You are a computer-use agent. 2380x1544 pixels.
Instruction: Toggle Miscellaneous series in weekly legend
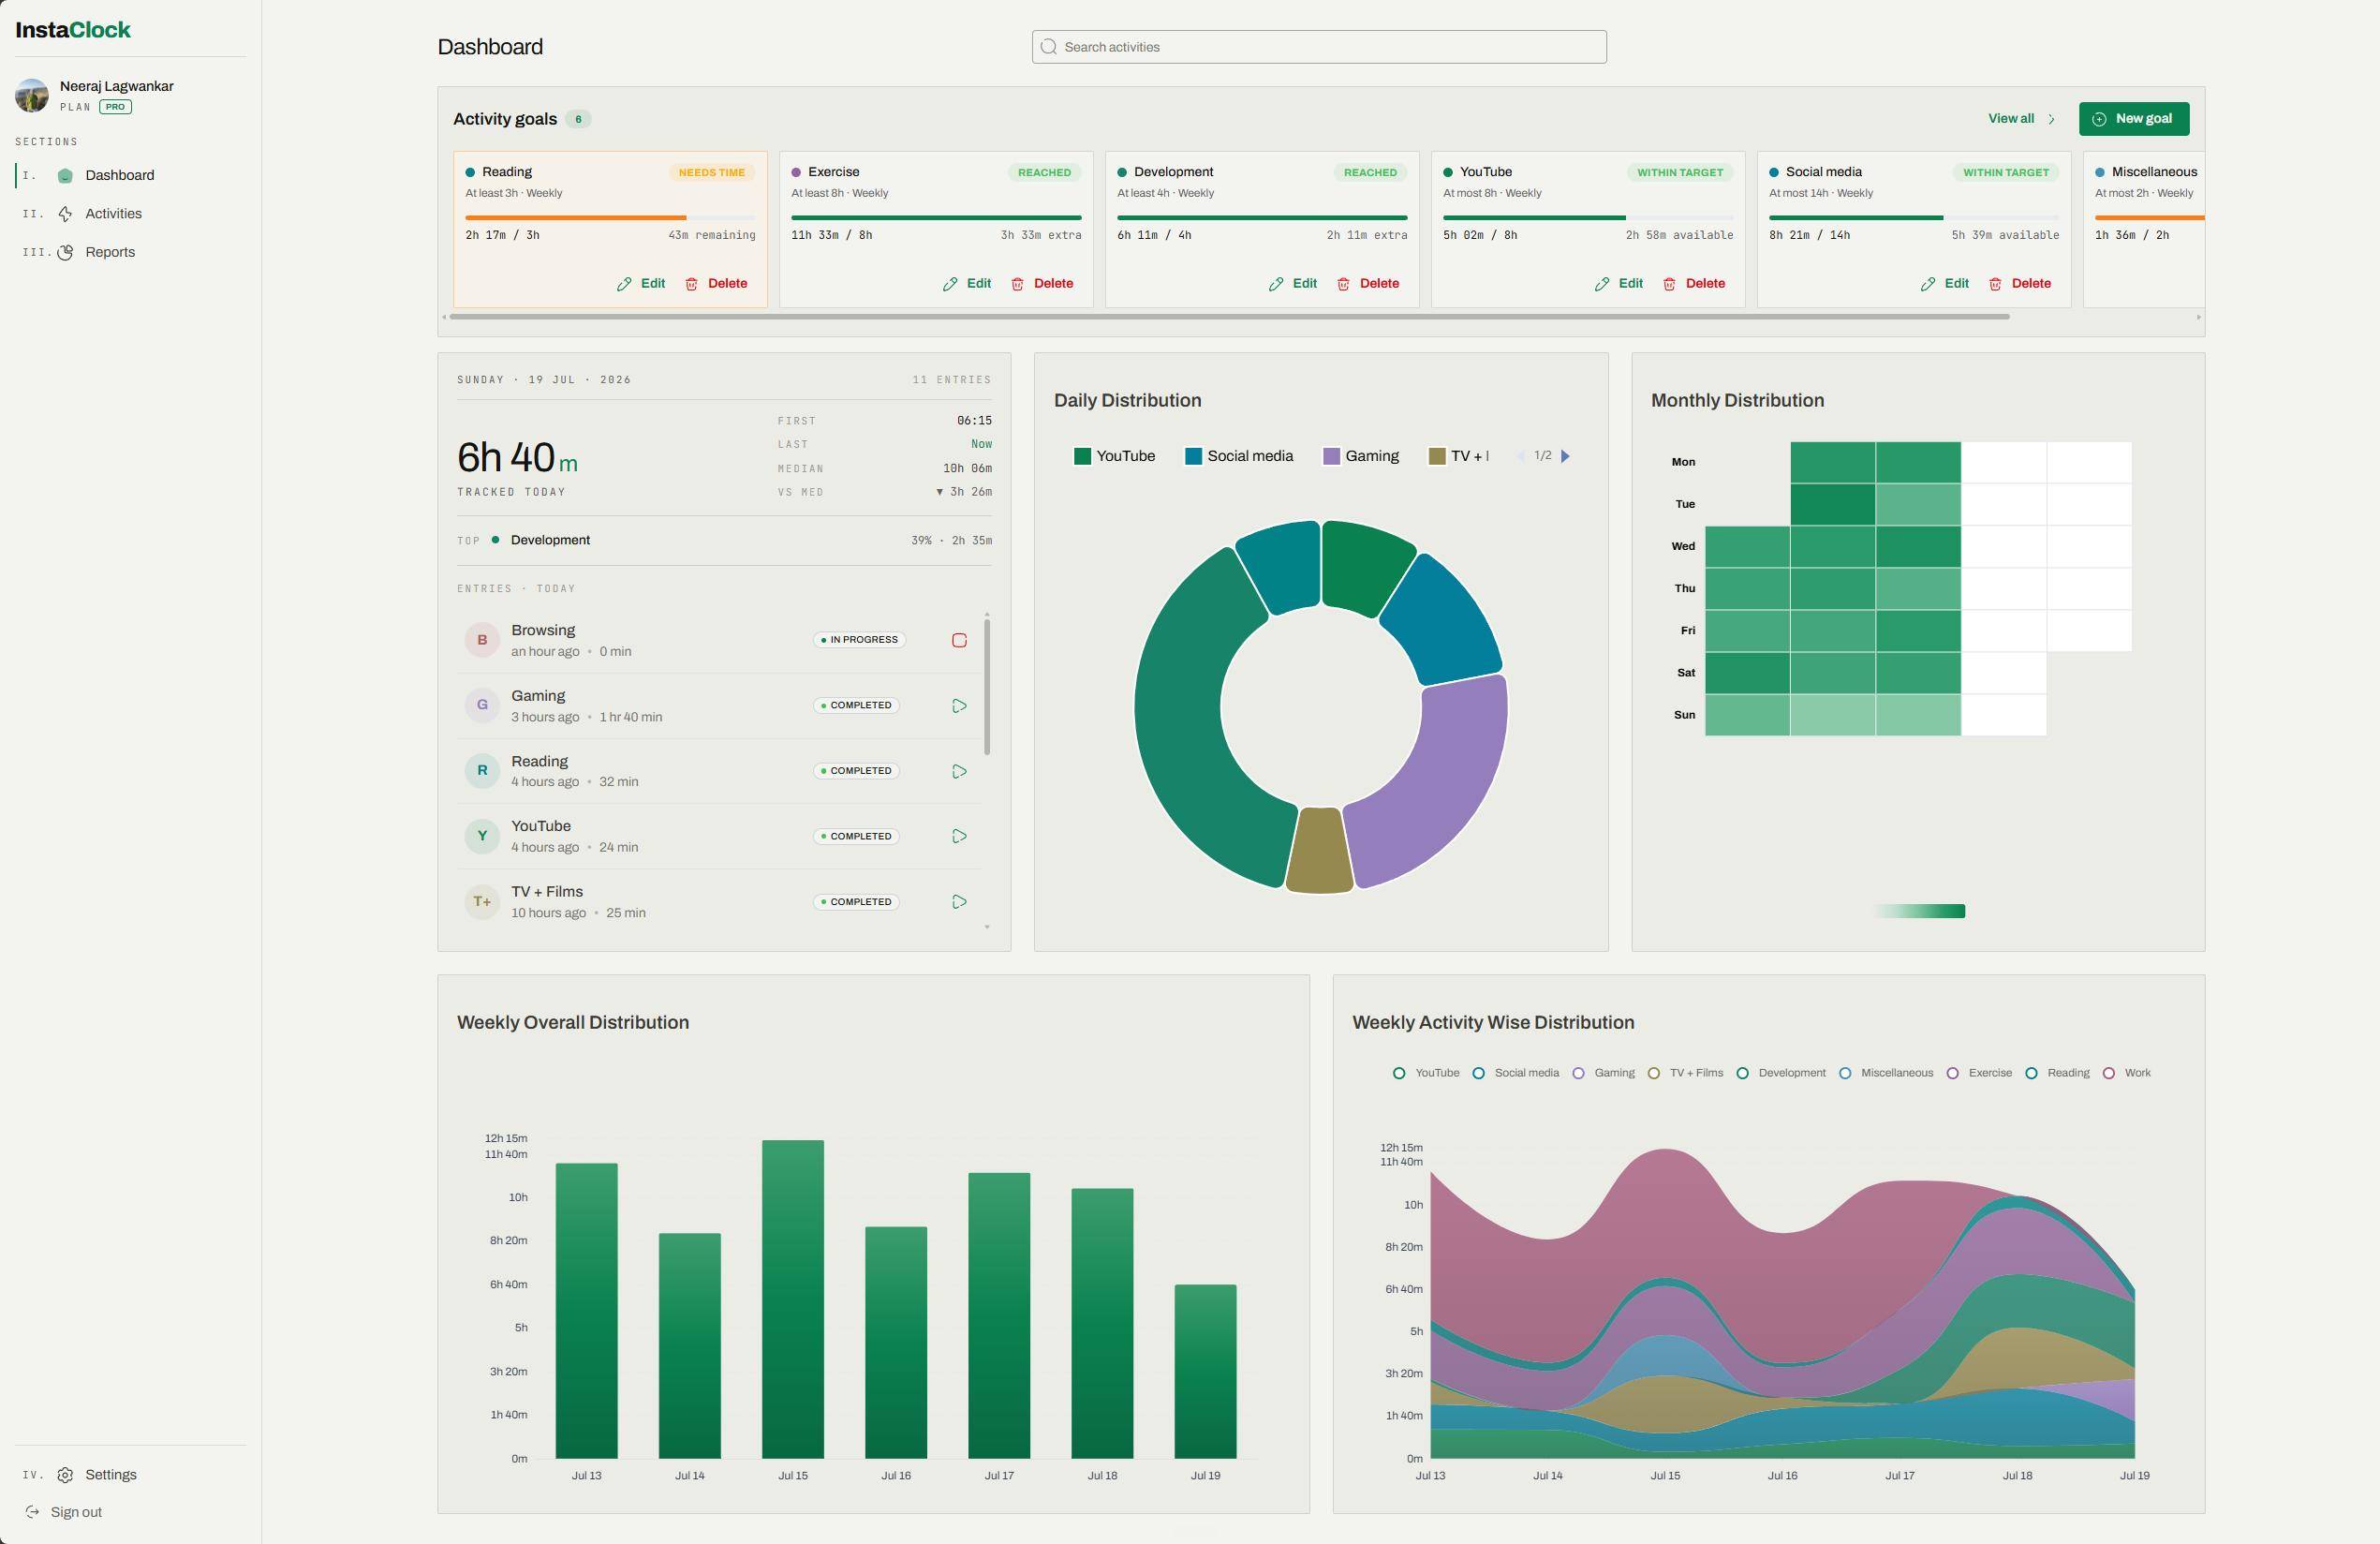(x=1886, y=1073)
